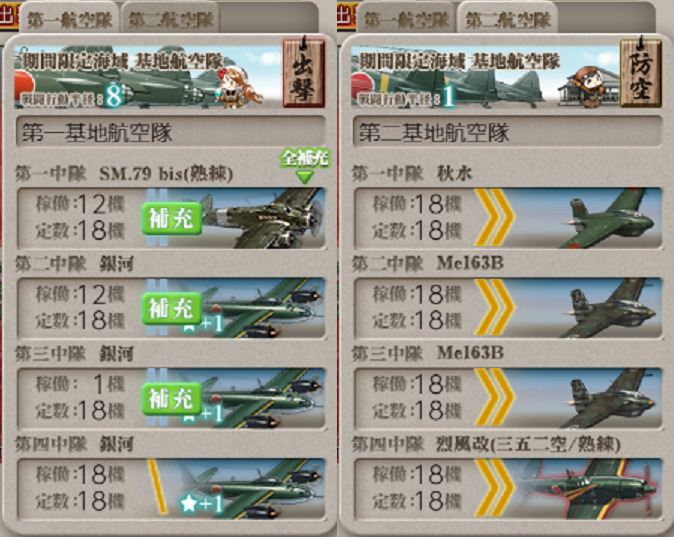Select the 烈風改 fighter aircraft image
Viewport: 674px width, 537px height.
coord(591,488)
